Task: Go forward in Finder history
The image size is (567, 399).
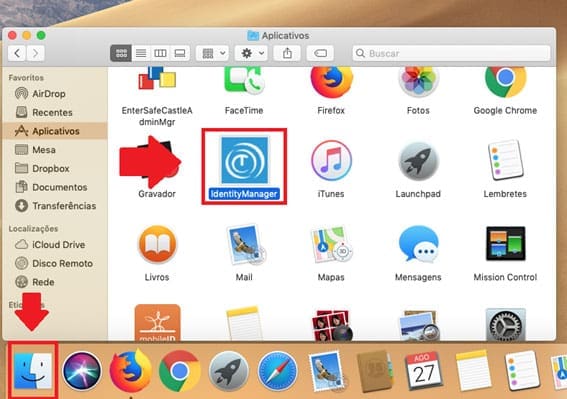Action: pyautogui.click(x=35, y=54)
